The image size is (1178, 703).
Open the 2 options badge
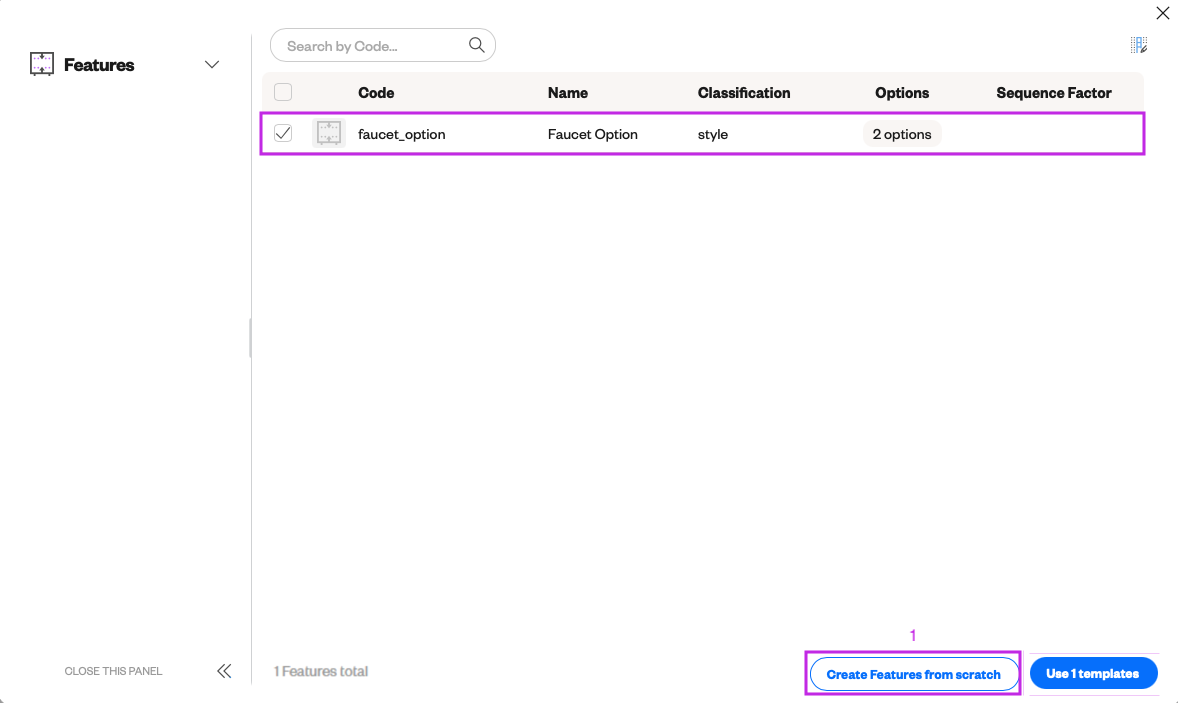pyautogui.click(x=902, y=134)
